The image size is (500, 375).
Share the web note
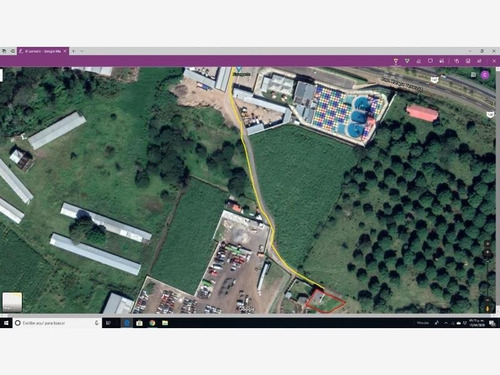479,61
